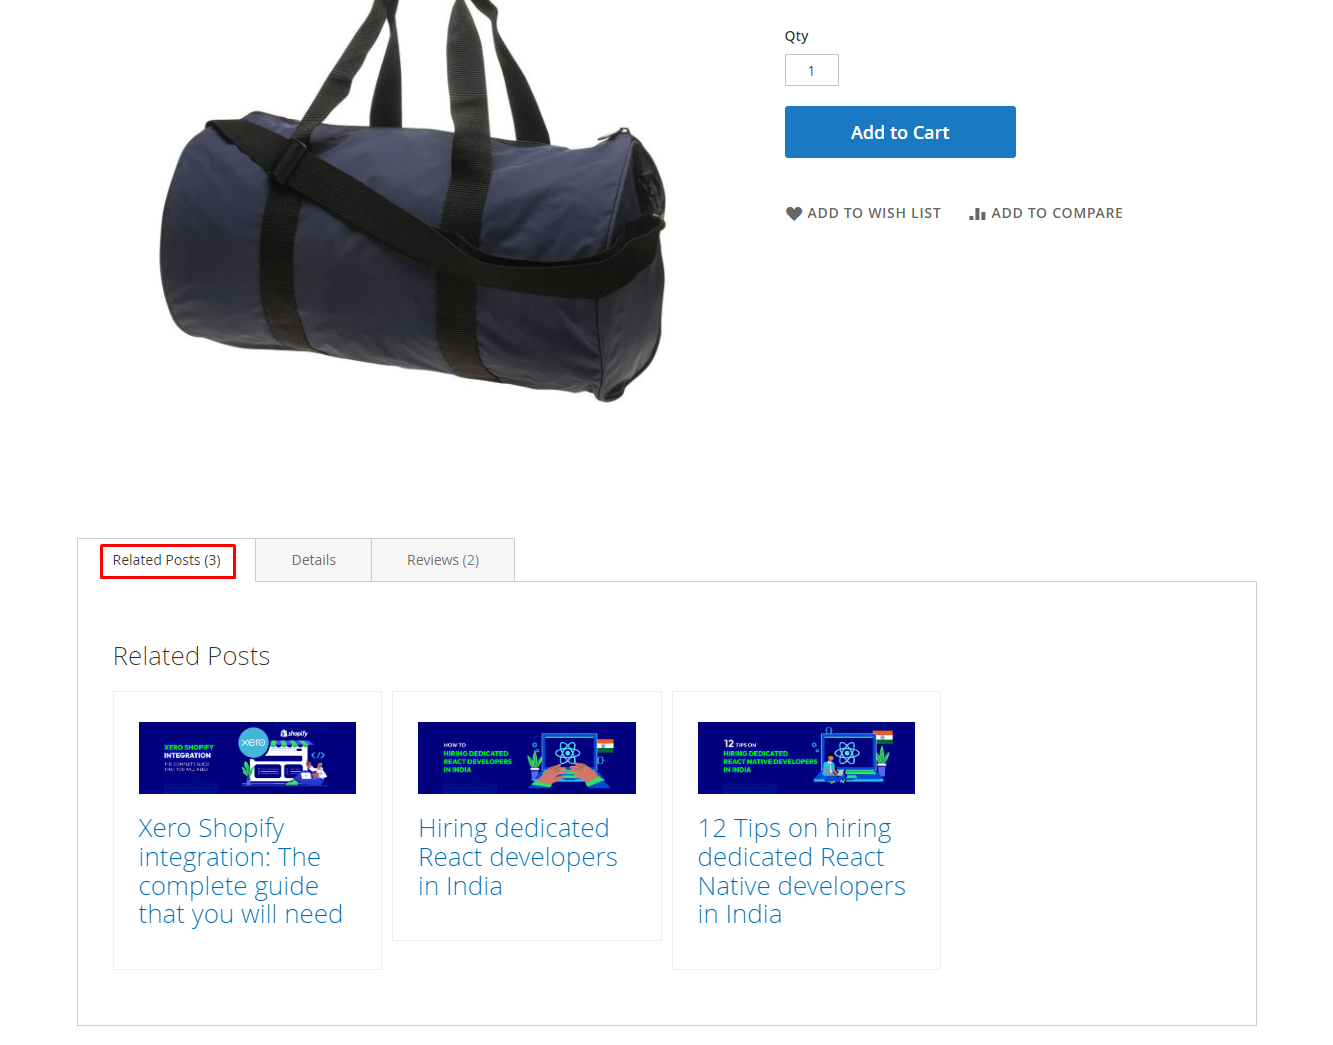Open the Reviews (2) tab

click(x=442, y=560)
